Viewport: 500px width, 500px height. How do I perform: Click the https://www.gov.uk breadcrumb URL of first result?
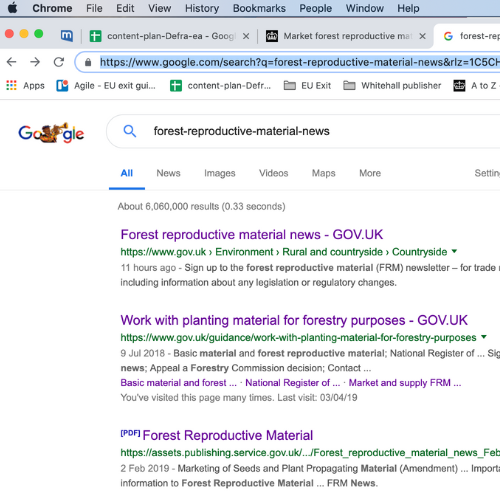click(163, 252)
